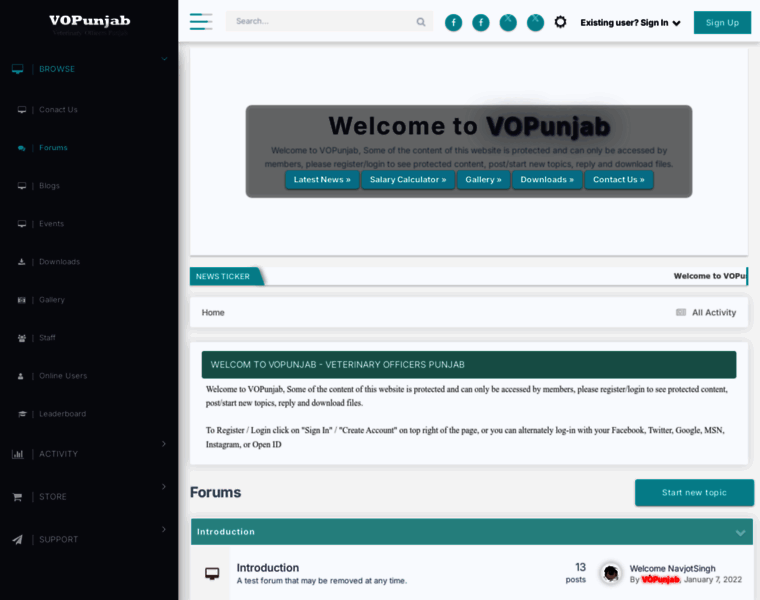The height and width of the screenshot is (600, 760).
Task: Open Forums in the sidebar
Action: pyautogui.click(x=53, y=148)
